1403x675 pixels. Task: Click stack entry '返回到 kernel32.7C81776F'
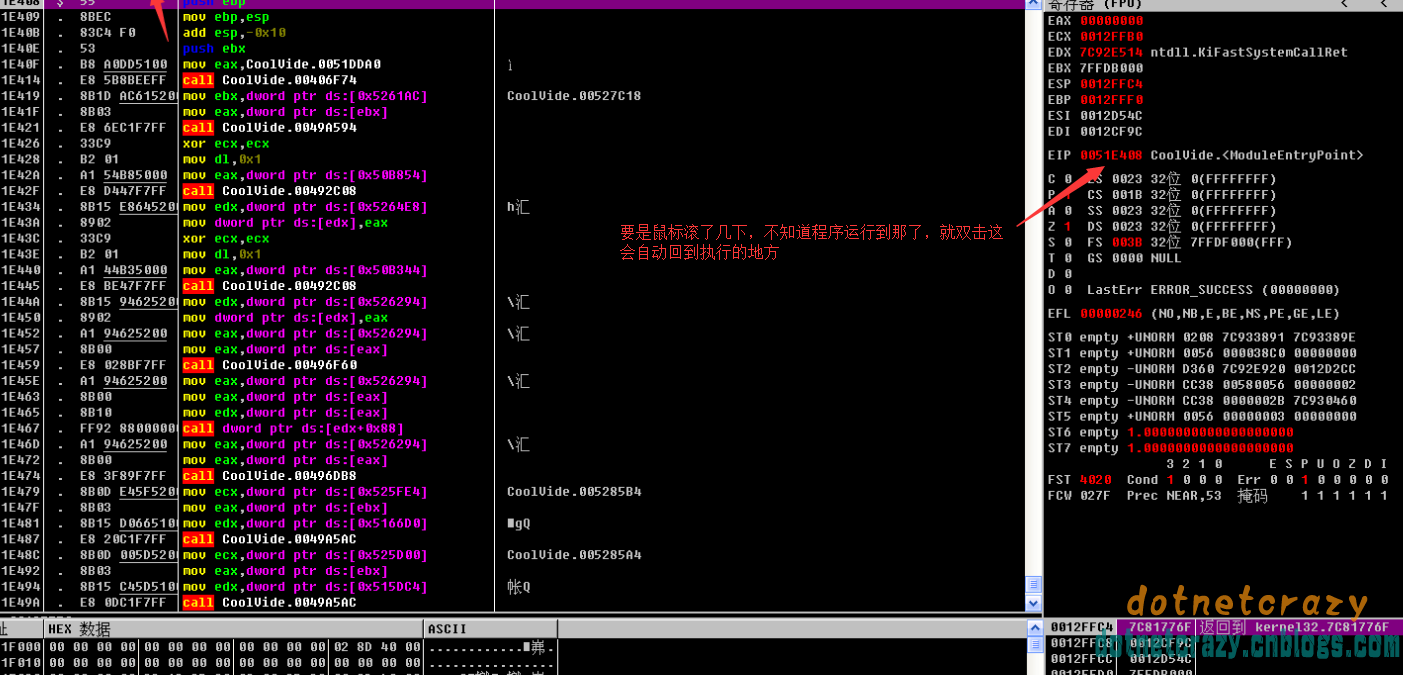pos(1295,627)
